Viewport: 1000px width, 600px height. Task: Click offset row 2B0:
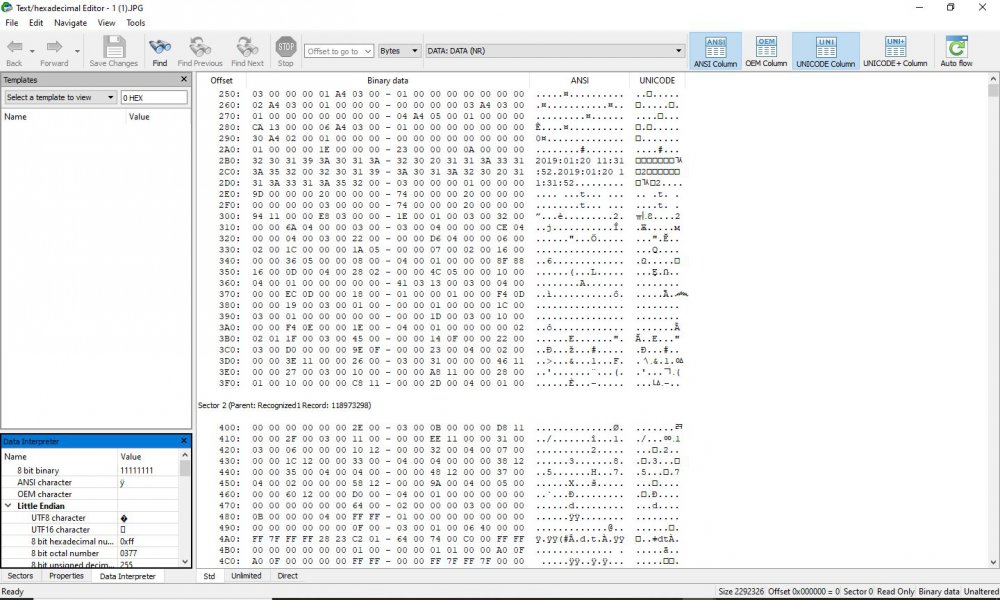229,161
